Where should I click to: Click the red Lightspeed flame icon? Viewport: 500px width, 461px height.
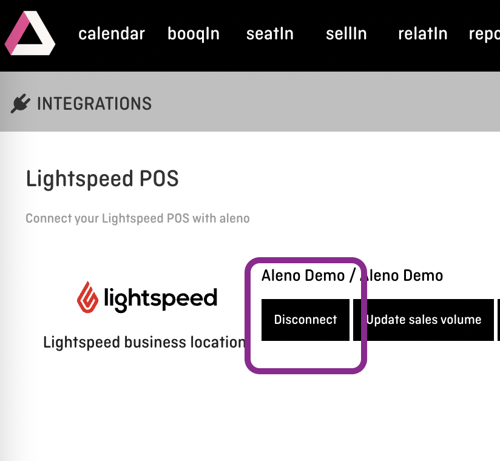coord(88,297)
